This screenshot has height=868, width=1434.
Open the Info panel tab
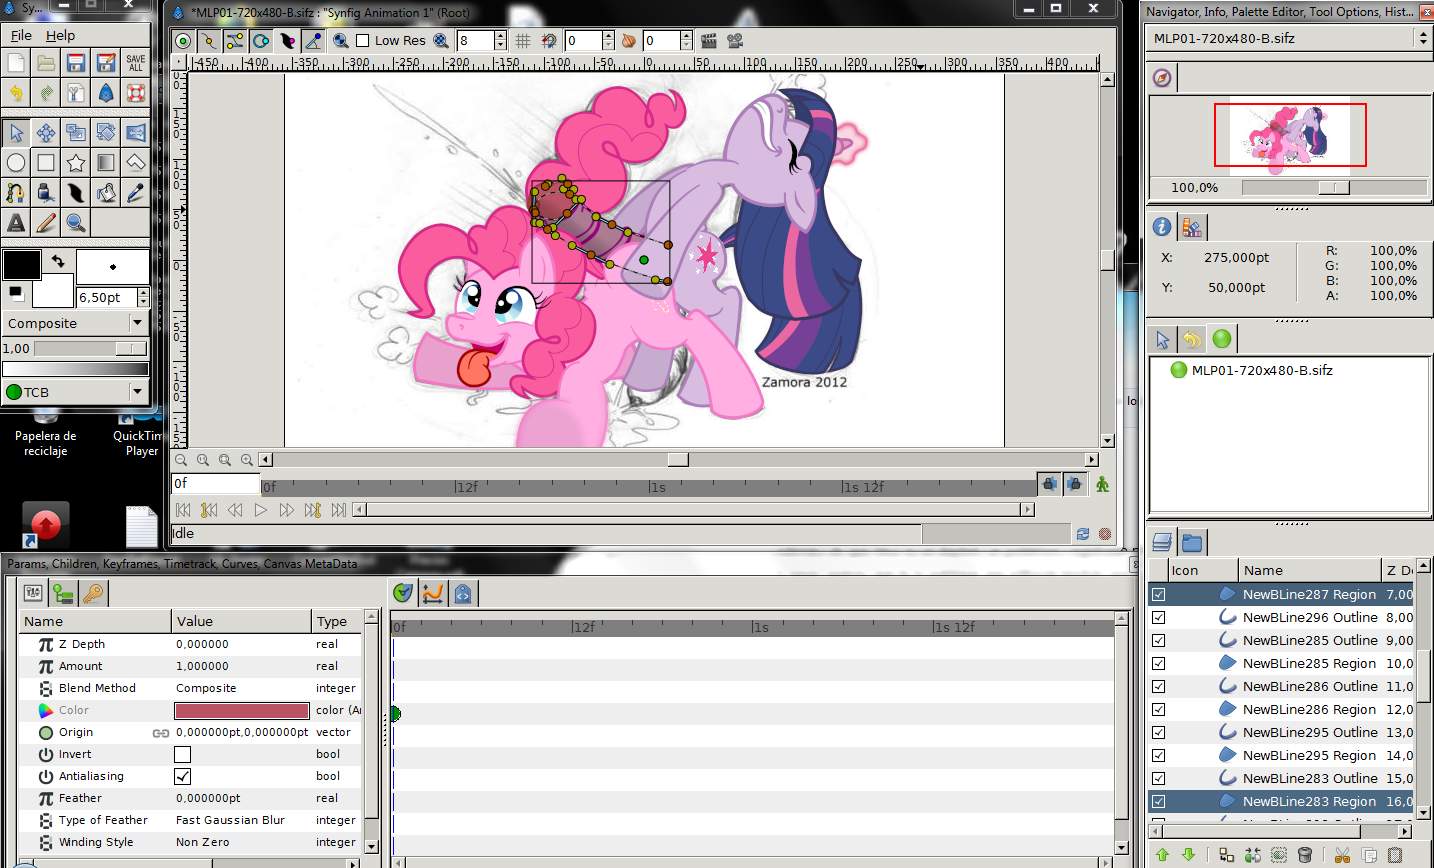(1162, 227)
